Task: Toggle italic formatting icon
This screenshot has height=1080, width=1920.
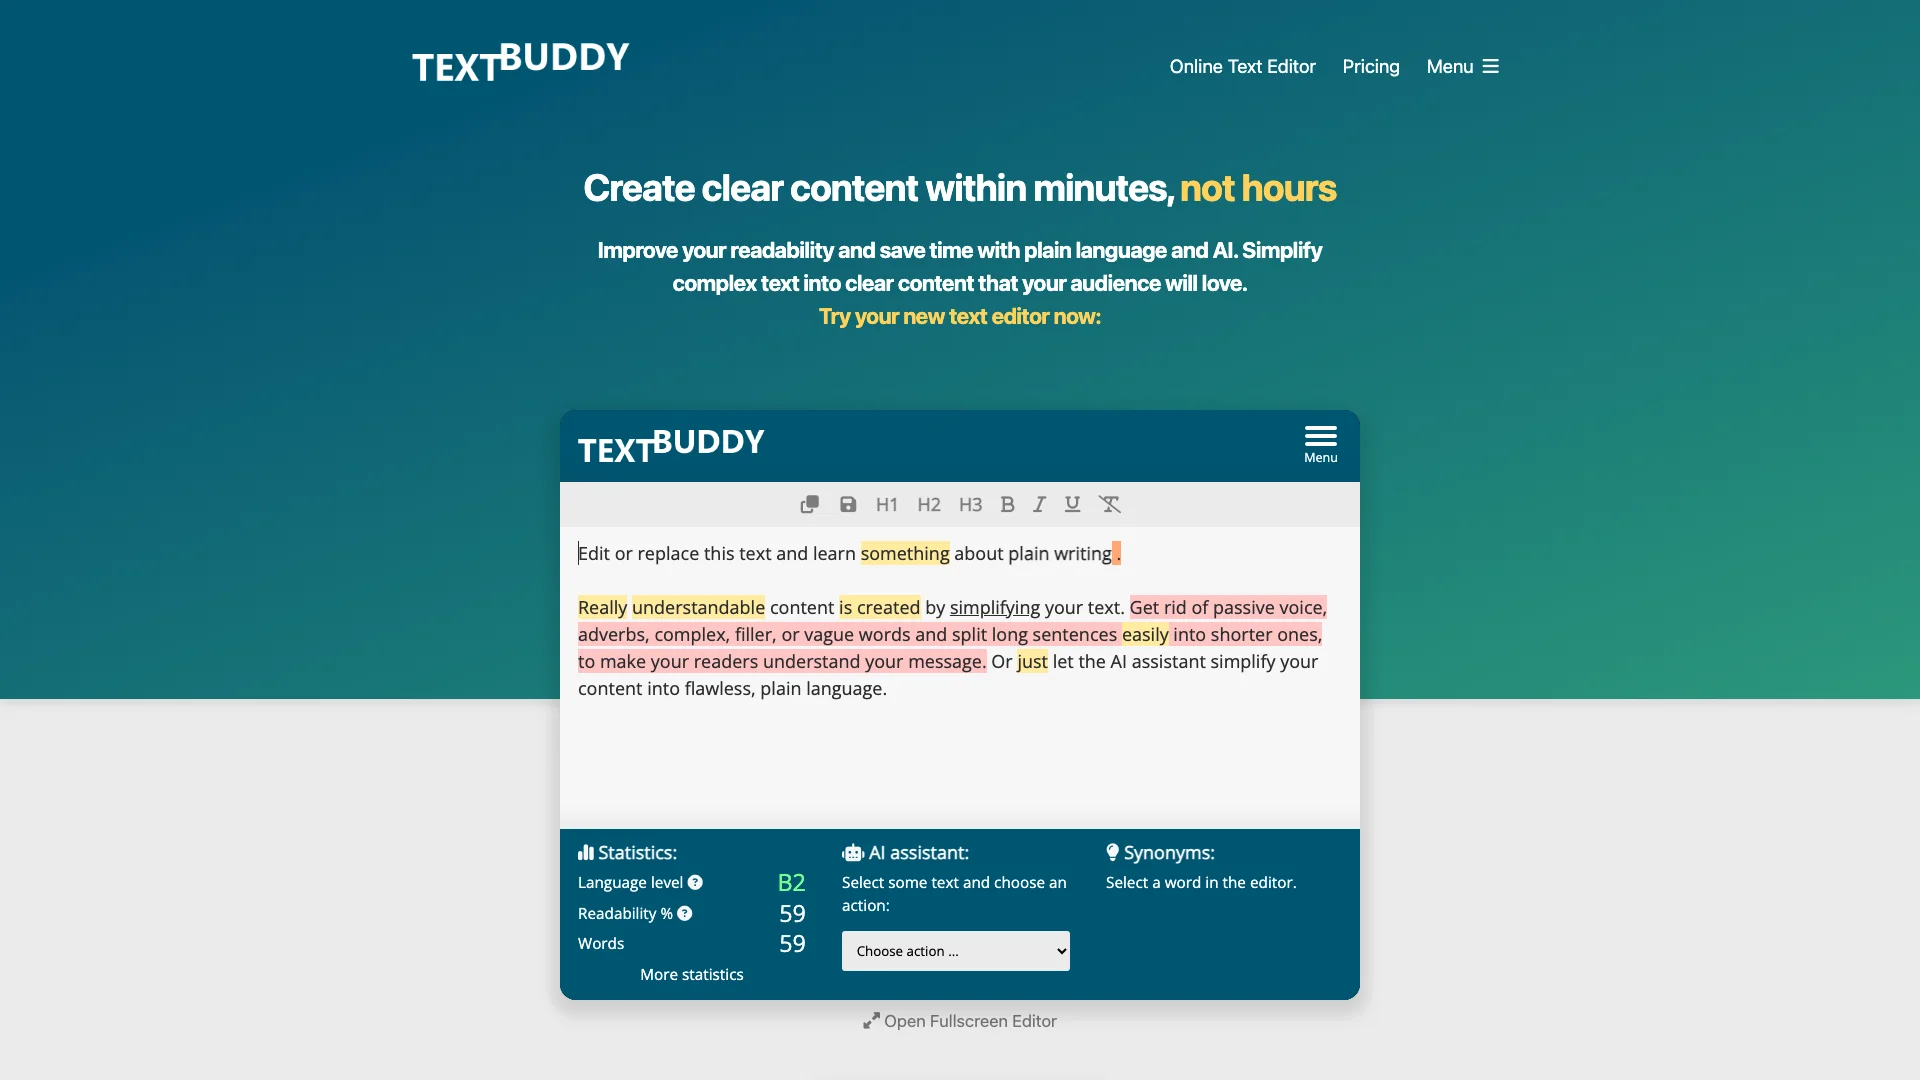Action: [1039, 505]
